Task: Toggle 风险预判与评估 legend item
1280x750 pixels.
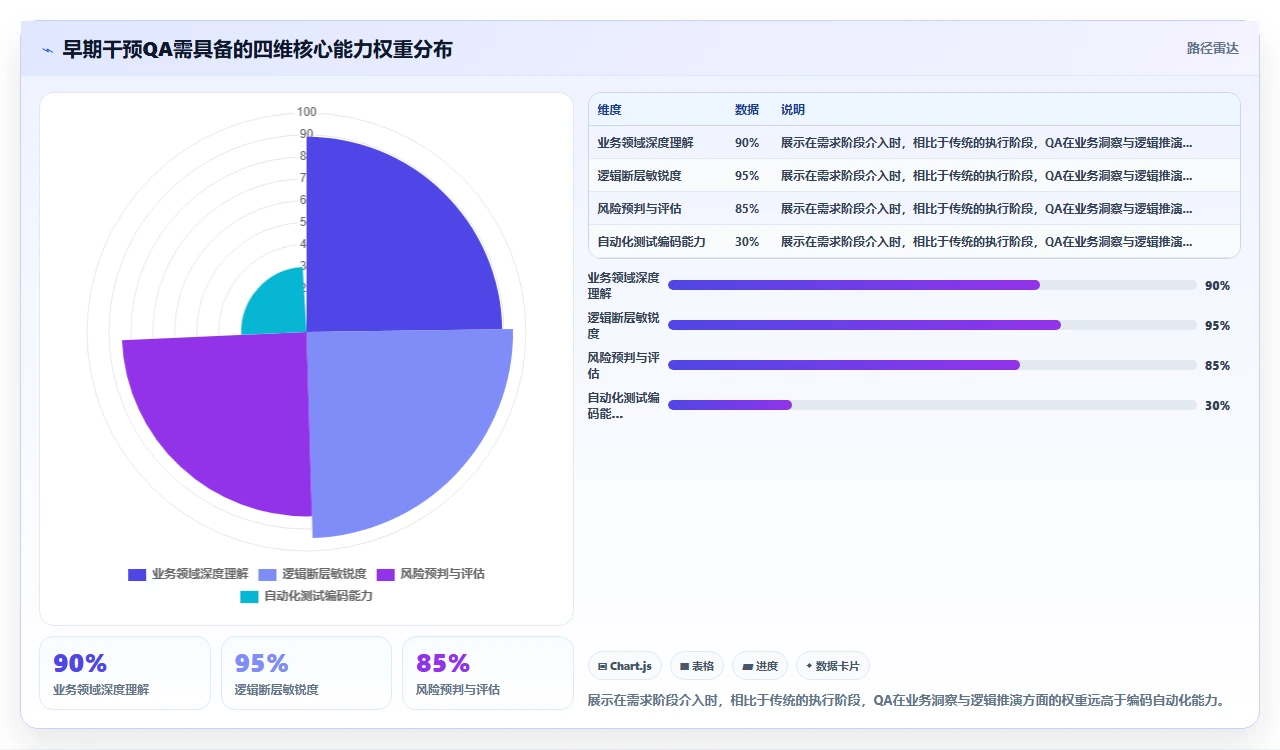Action: (430, 574)
